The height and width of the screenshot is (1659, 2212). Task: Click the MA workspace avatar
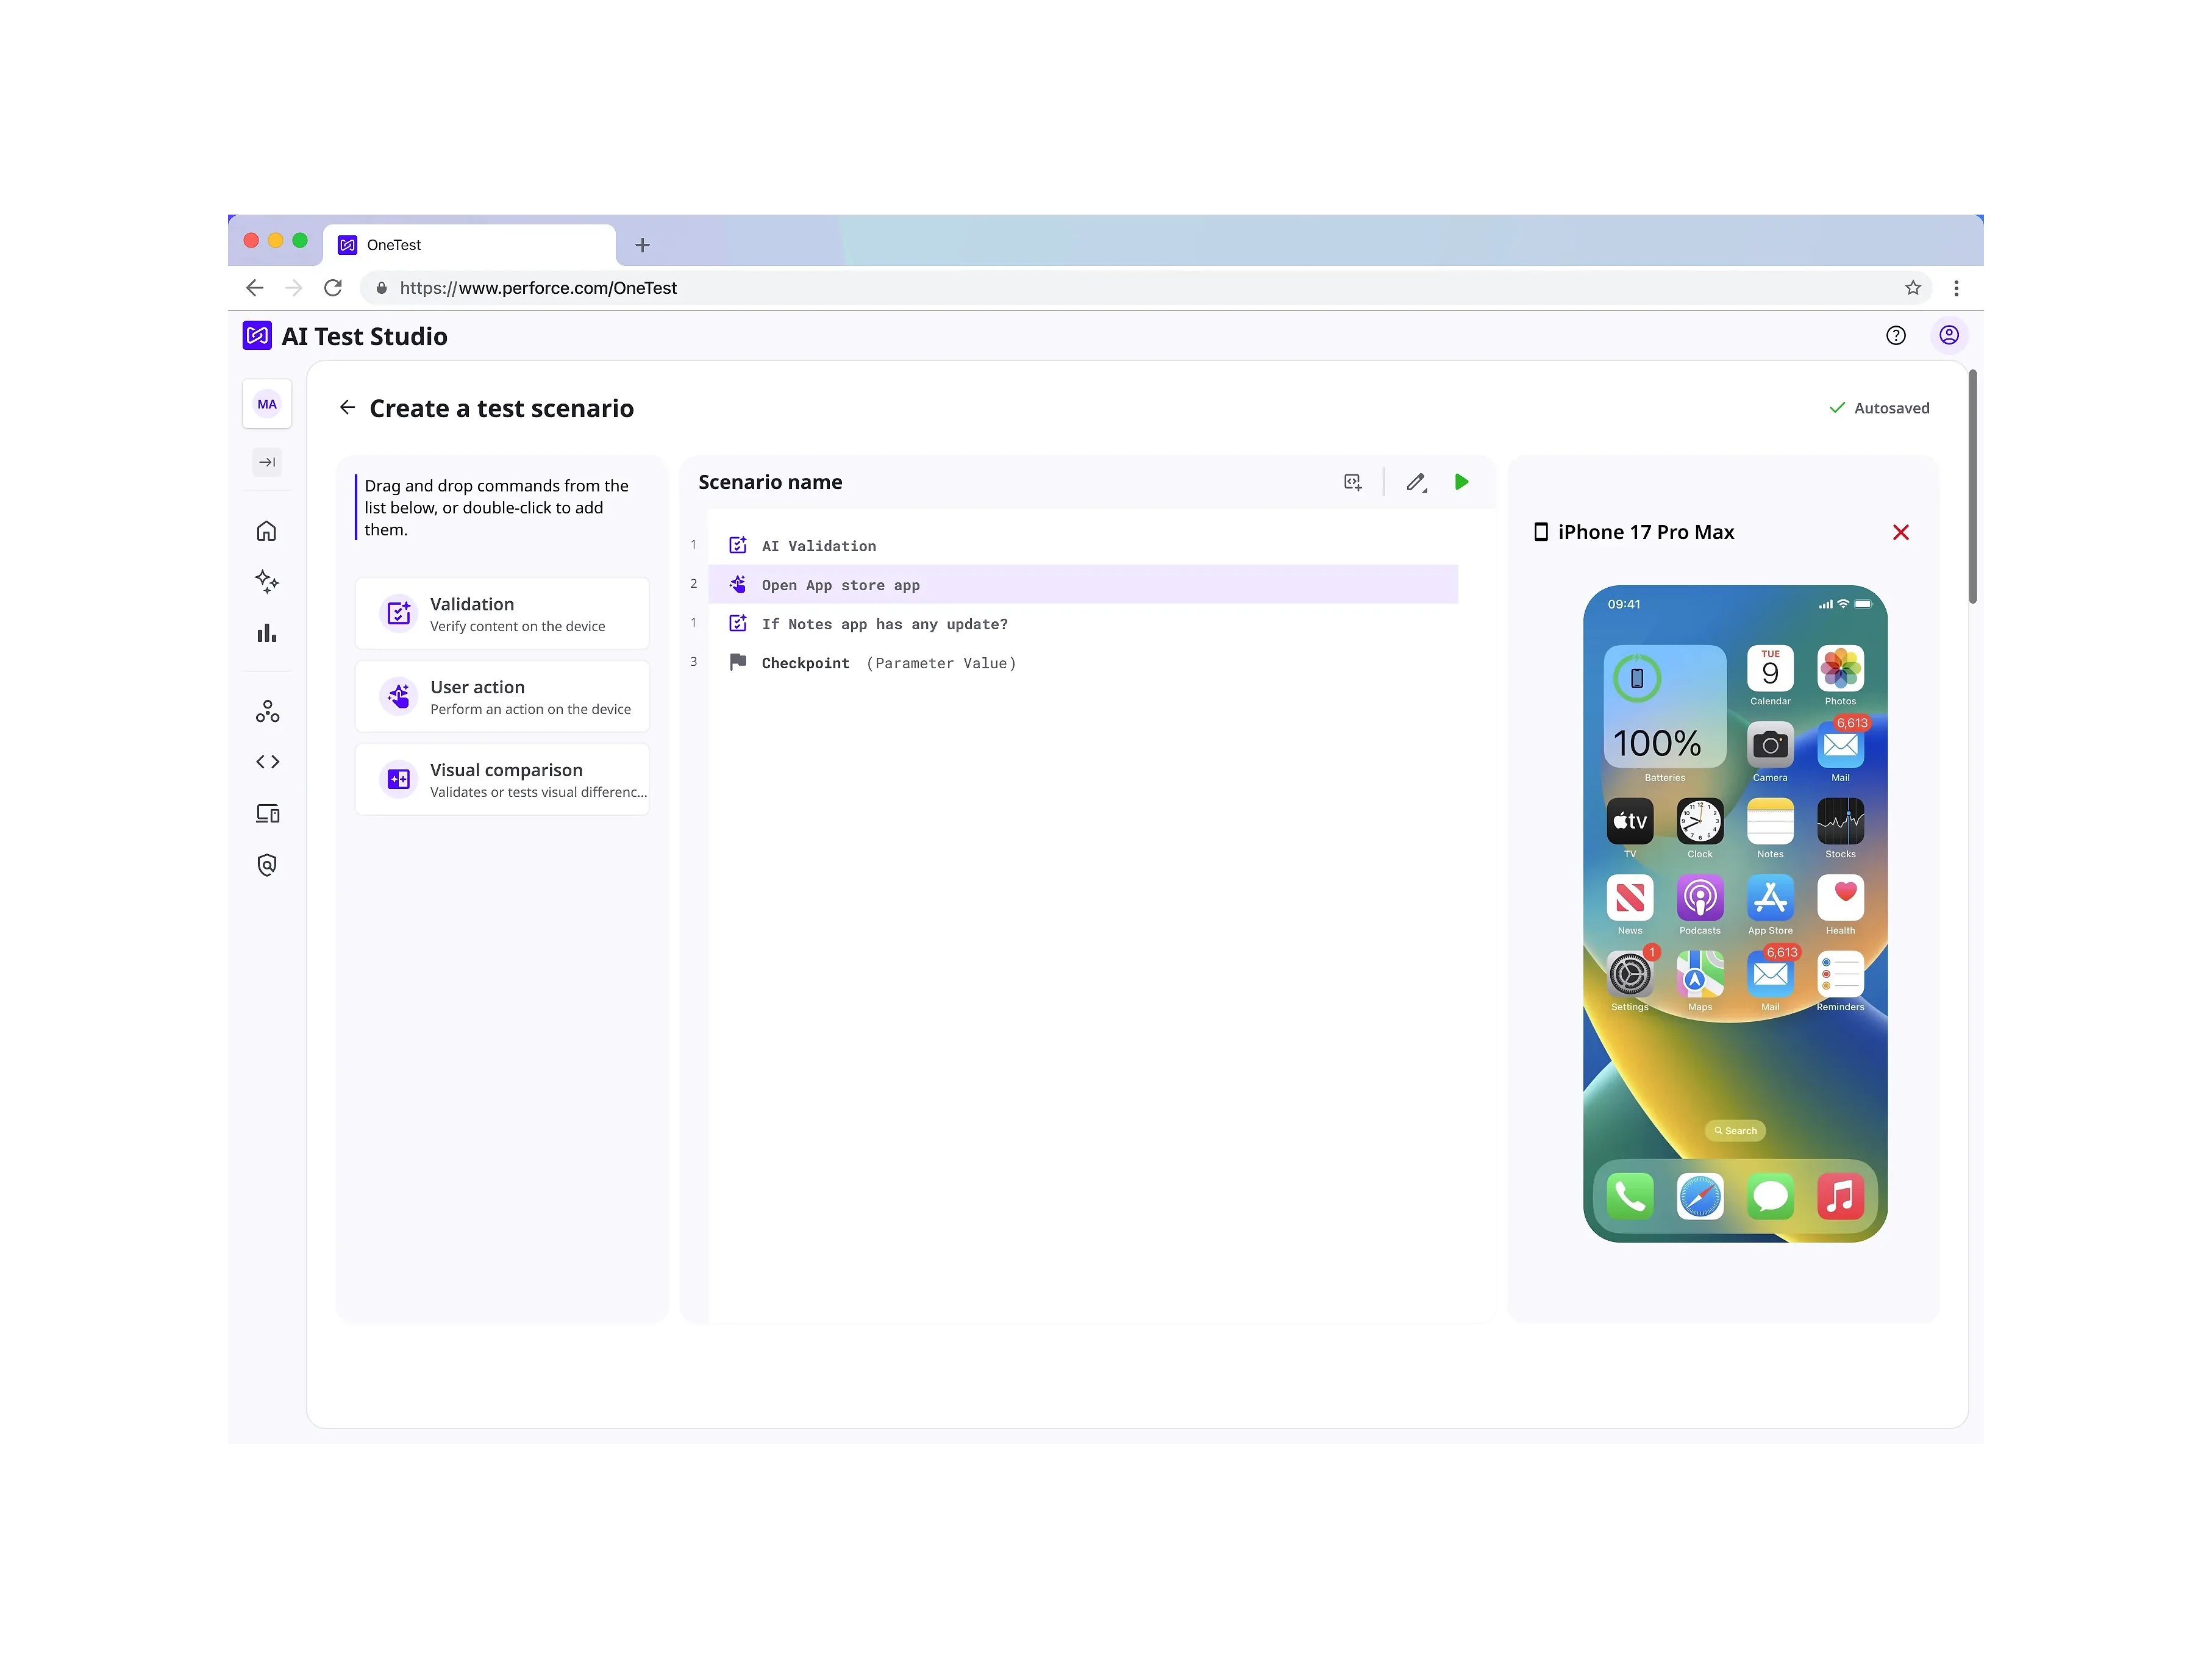[x=267, y=404]
